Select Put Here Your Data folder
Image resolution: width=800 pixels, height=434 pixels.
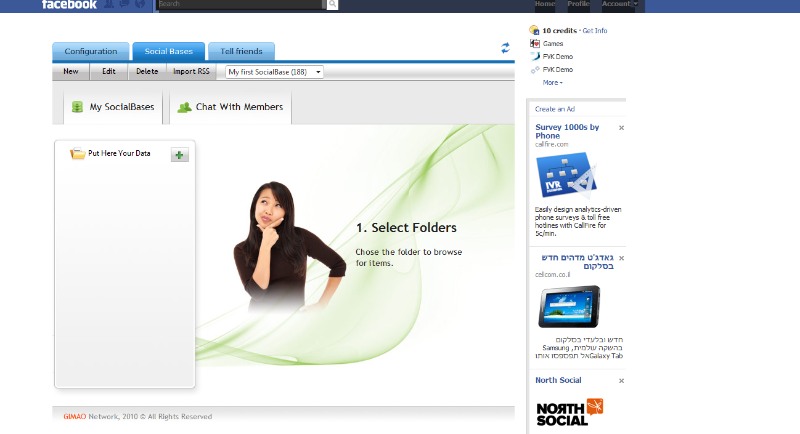tap(119, 153)
